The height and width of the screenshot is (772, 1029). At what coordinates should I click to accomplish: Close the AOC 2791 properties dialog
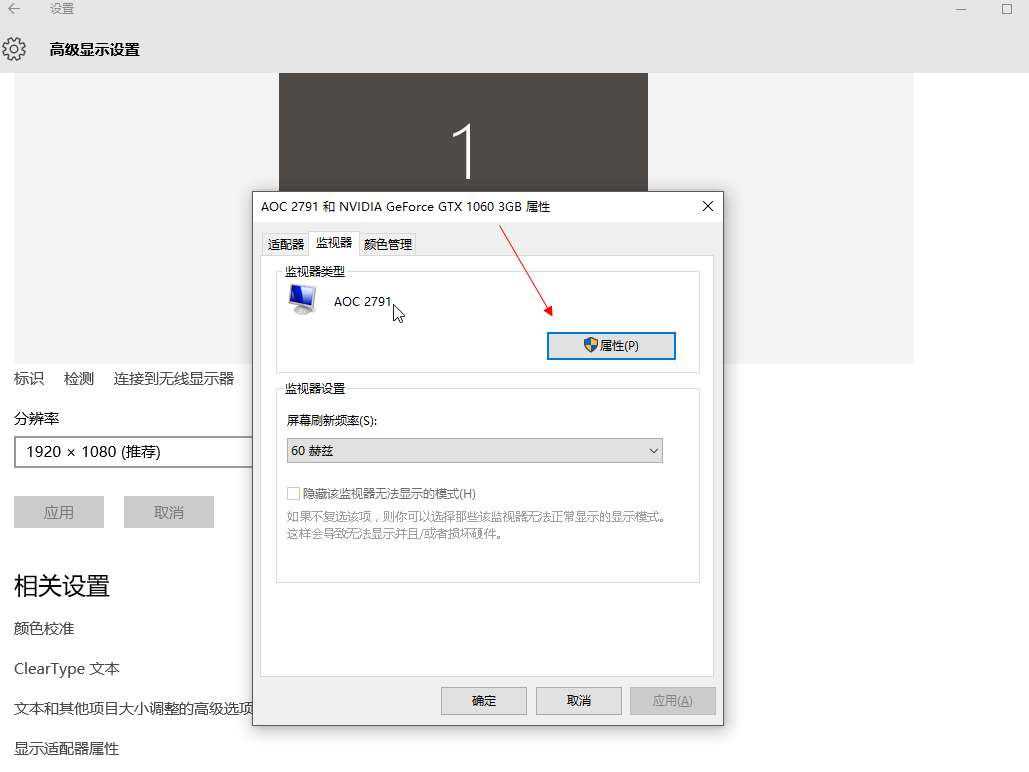707,206
